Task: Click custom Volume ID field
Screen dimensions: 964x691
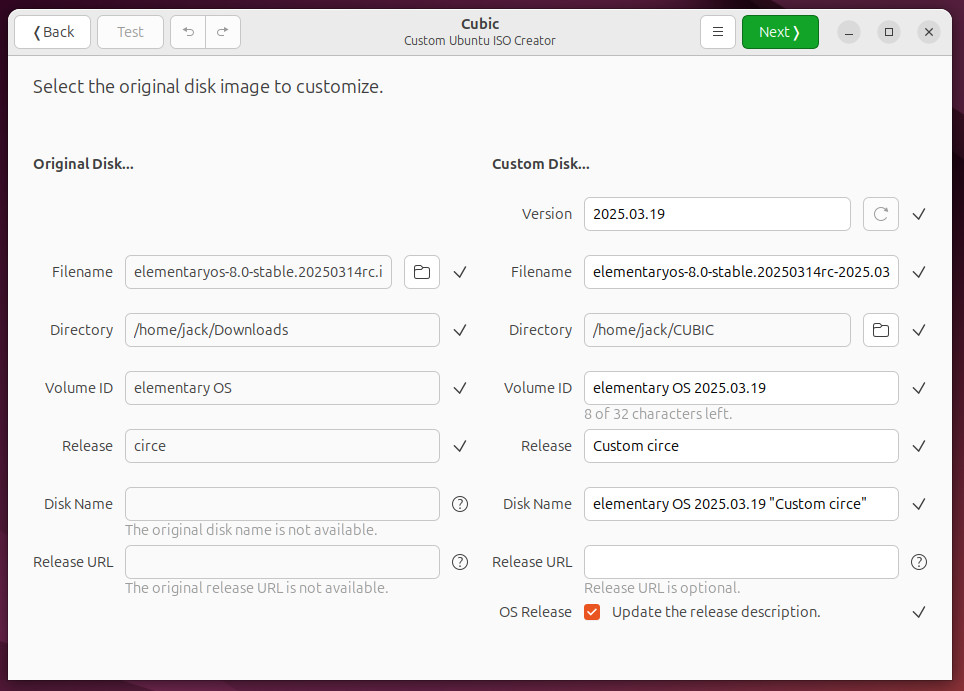Action: [x=741, y=388]
